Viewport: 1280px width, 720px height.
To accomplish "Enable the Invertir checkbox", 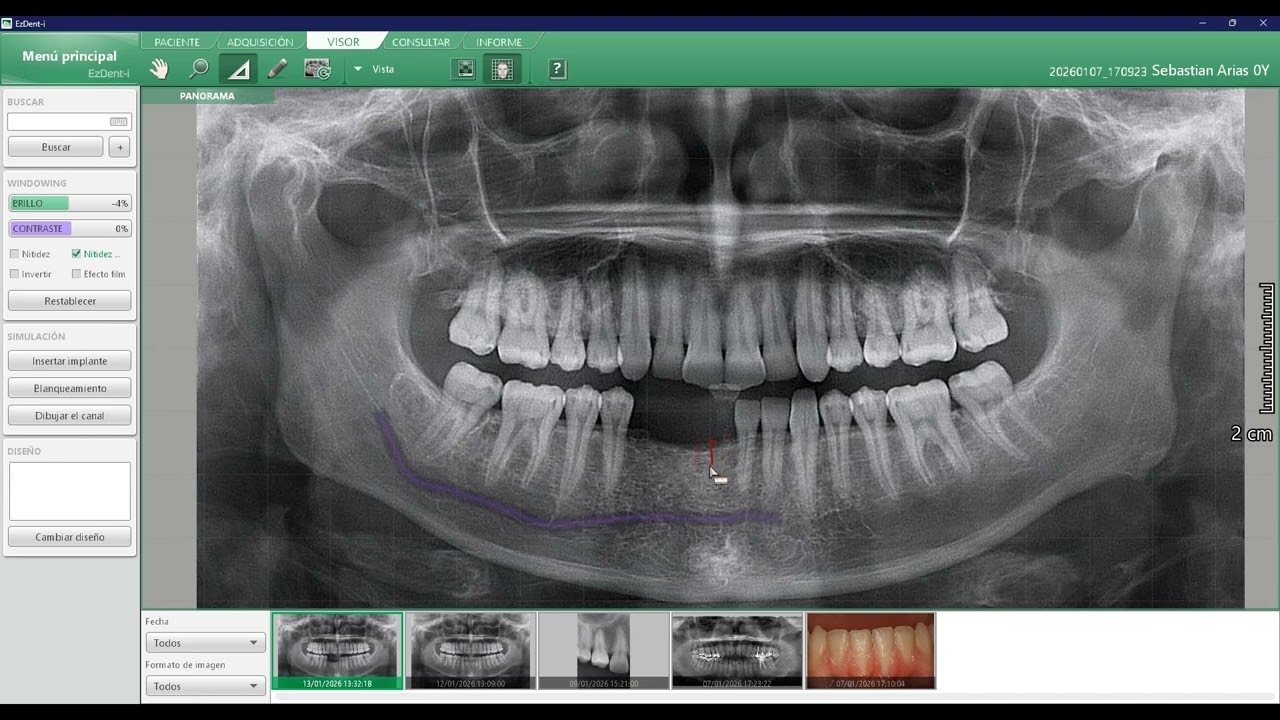I will pyautogui.click(x=15, y=274).
